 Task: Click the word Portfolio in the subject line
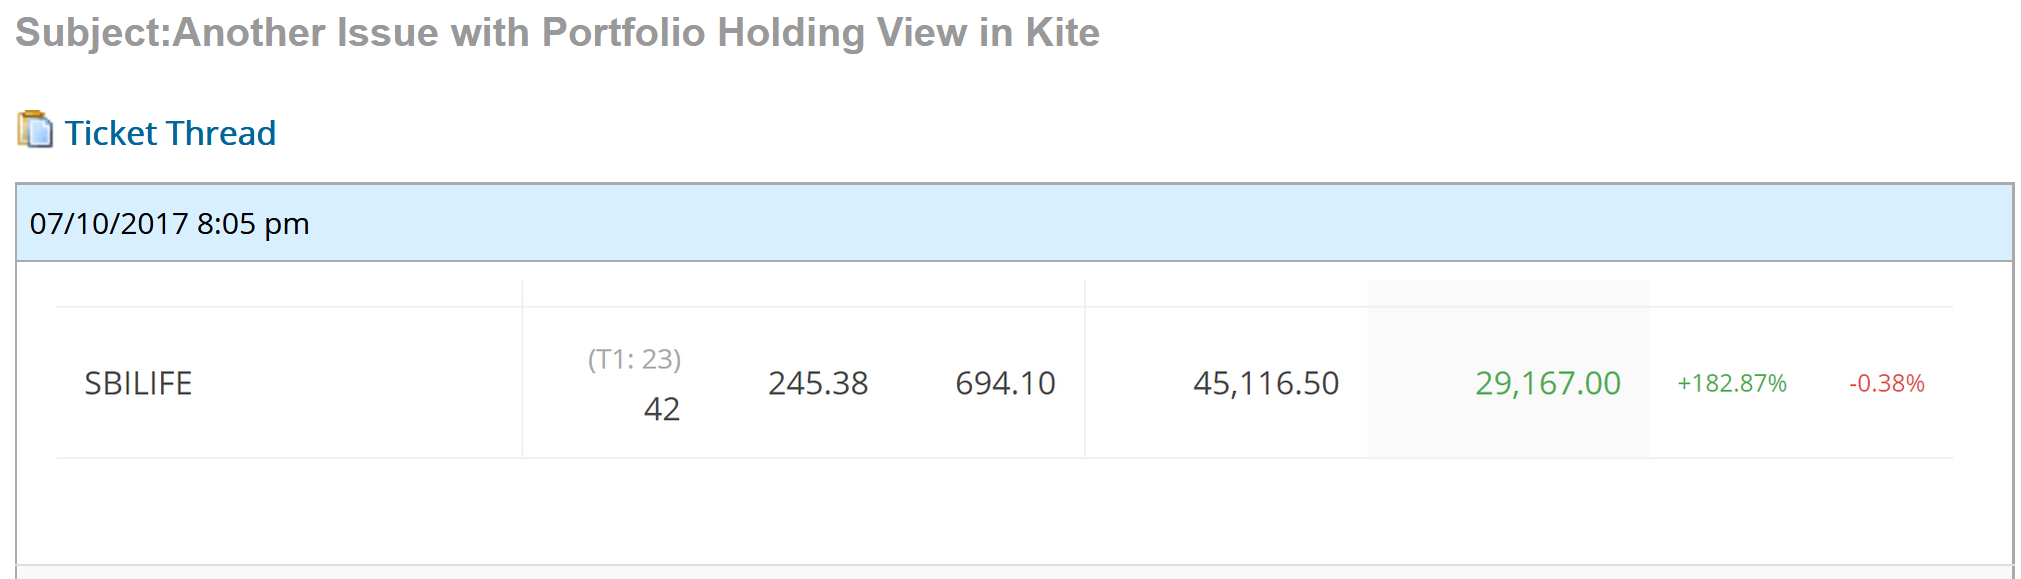623,32
